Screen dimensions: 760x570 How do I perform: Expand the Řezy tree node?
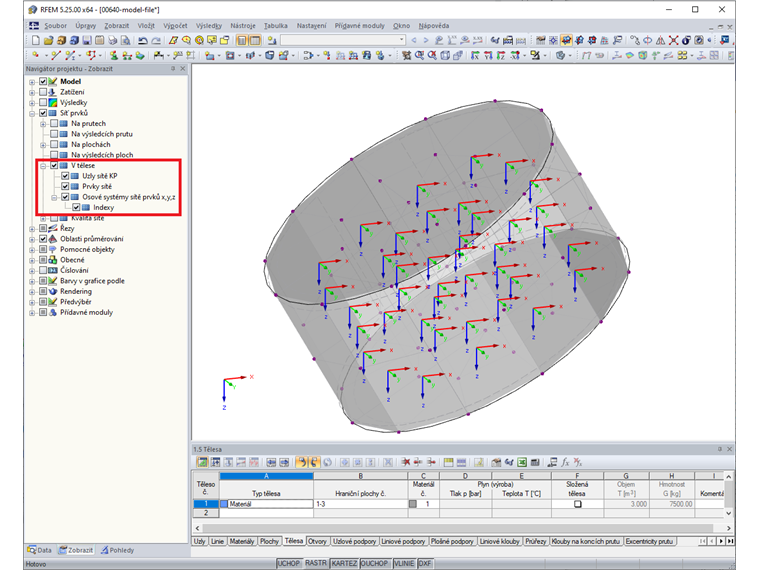[x=32, y=228]
